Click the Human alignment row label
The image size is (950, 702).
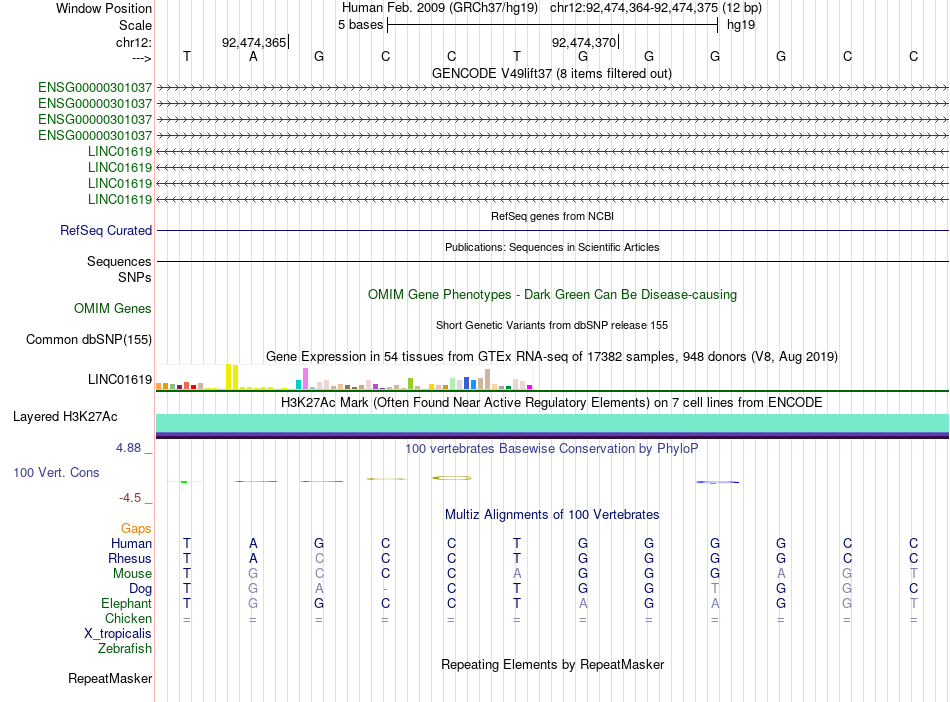point(131,543)
